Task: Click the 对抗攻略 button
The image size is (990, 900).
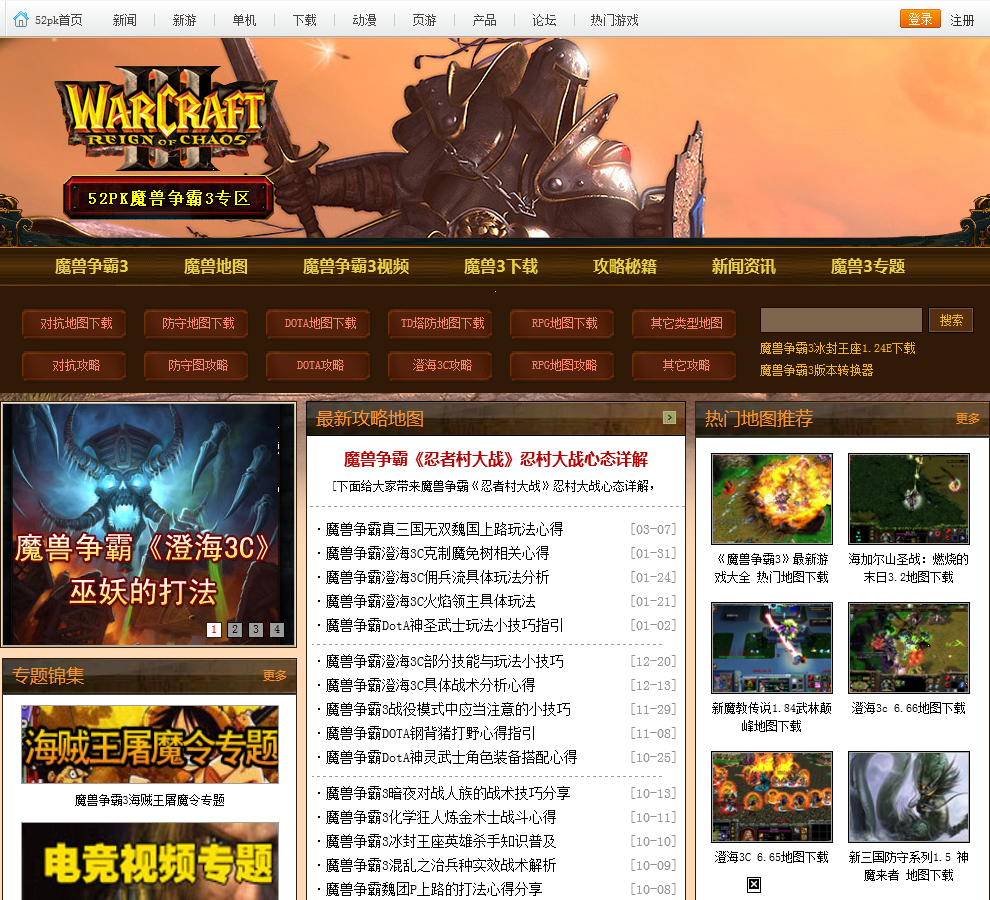Action: 76,365
